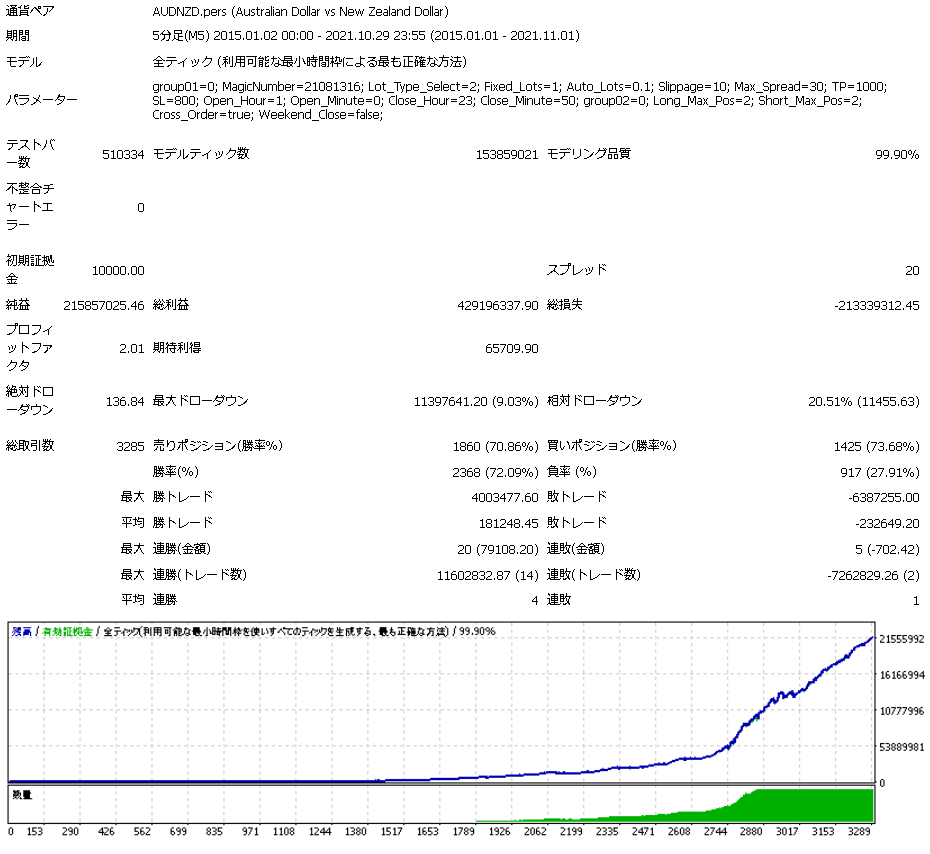Click the test bars value 510334

tap(123, 155)
